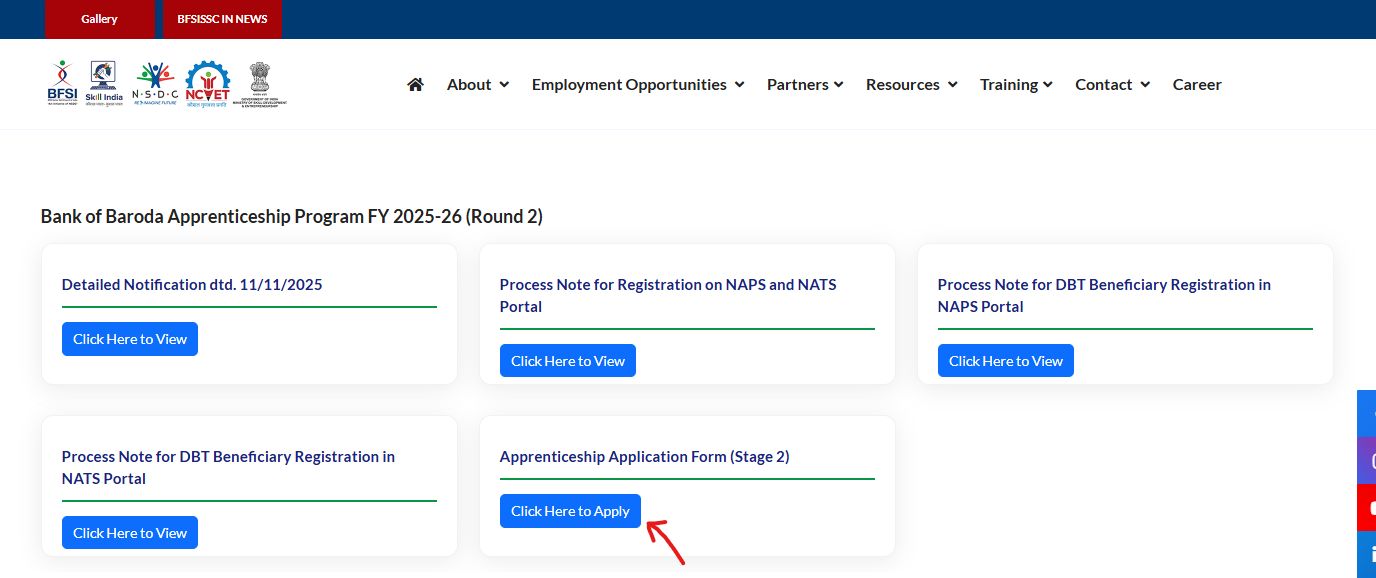Image resolution: width=1376 pixels, height=578 pixels.
Task: Open the LinkedIn side icon
Action: [x=1368, y=554]
